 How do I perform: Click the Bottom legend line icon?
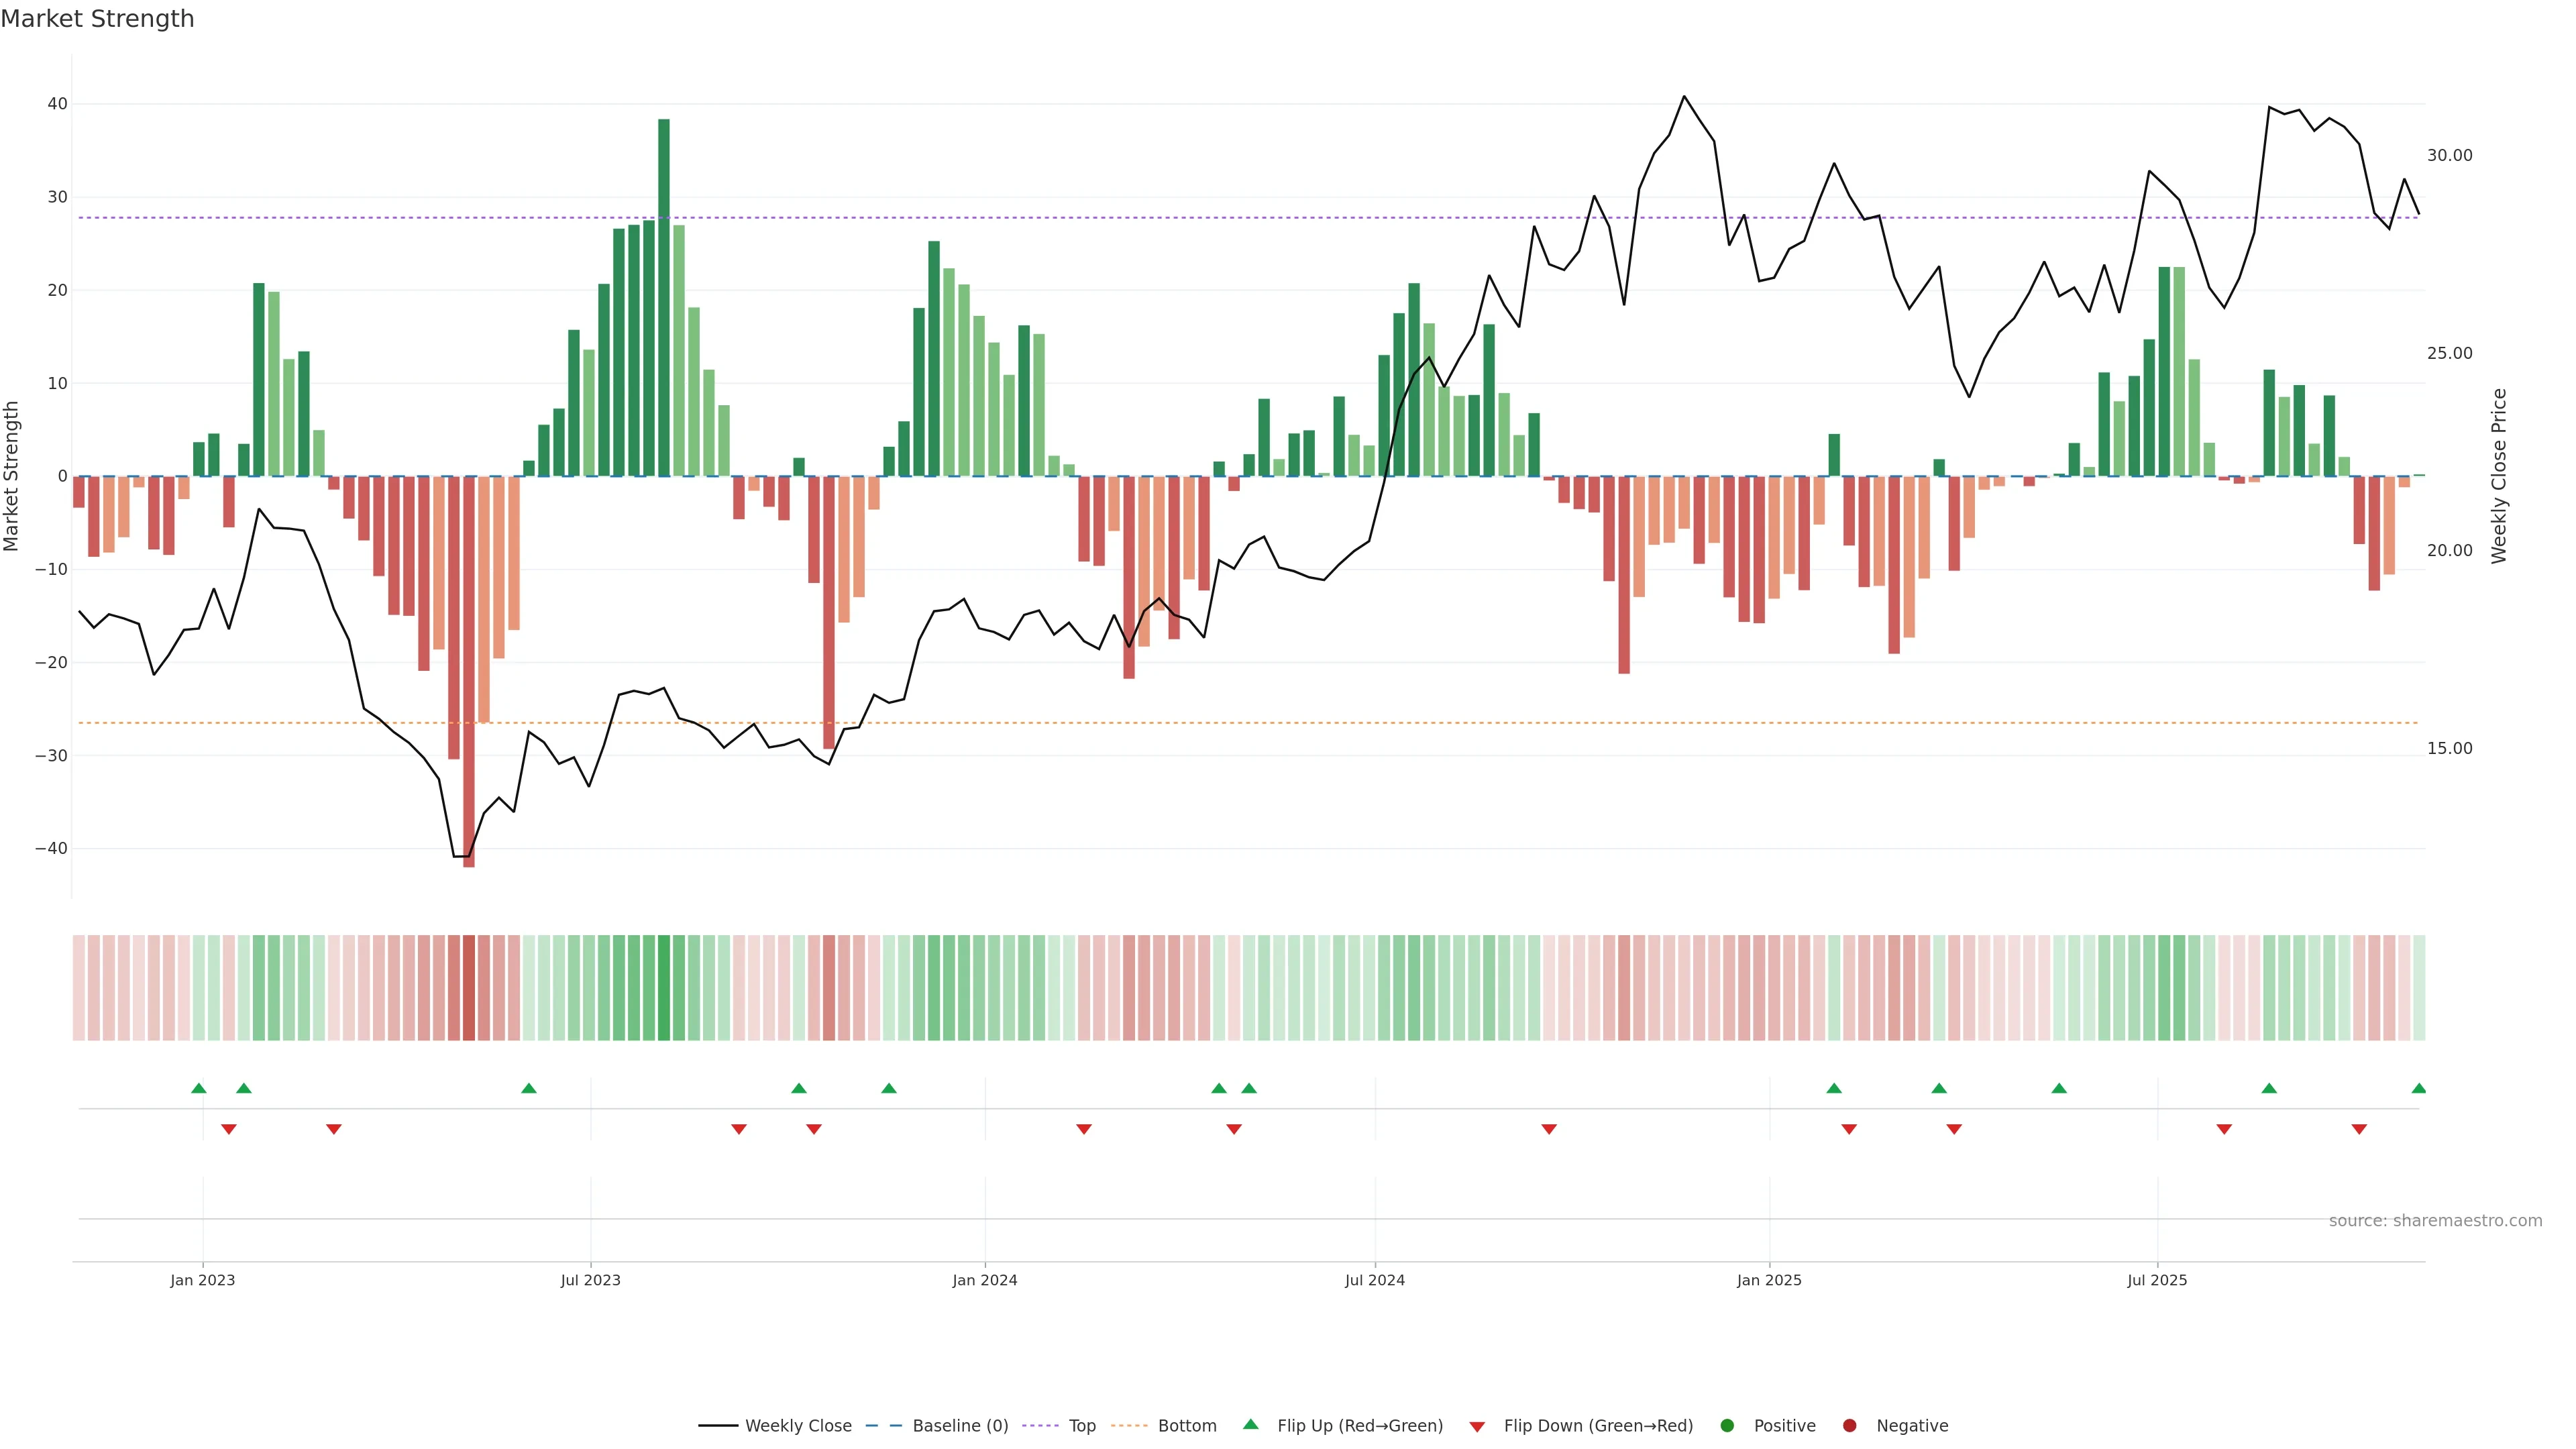1129,1425
